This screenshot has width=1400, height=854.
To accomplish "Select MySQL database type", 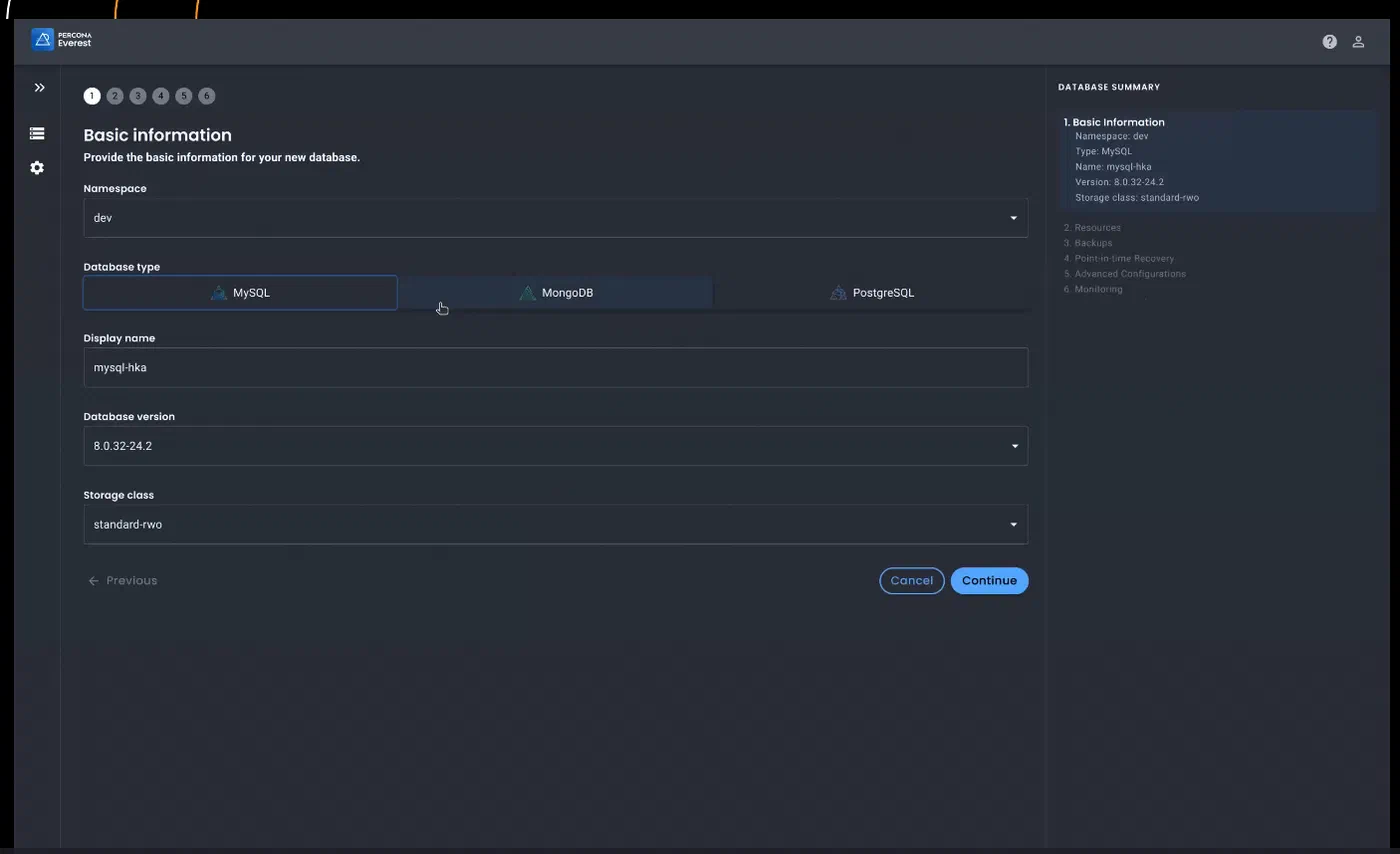I will 240,293.
